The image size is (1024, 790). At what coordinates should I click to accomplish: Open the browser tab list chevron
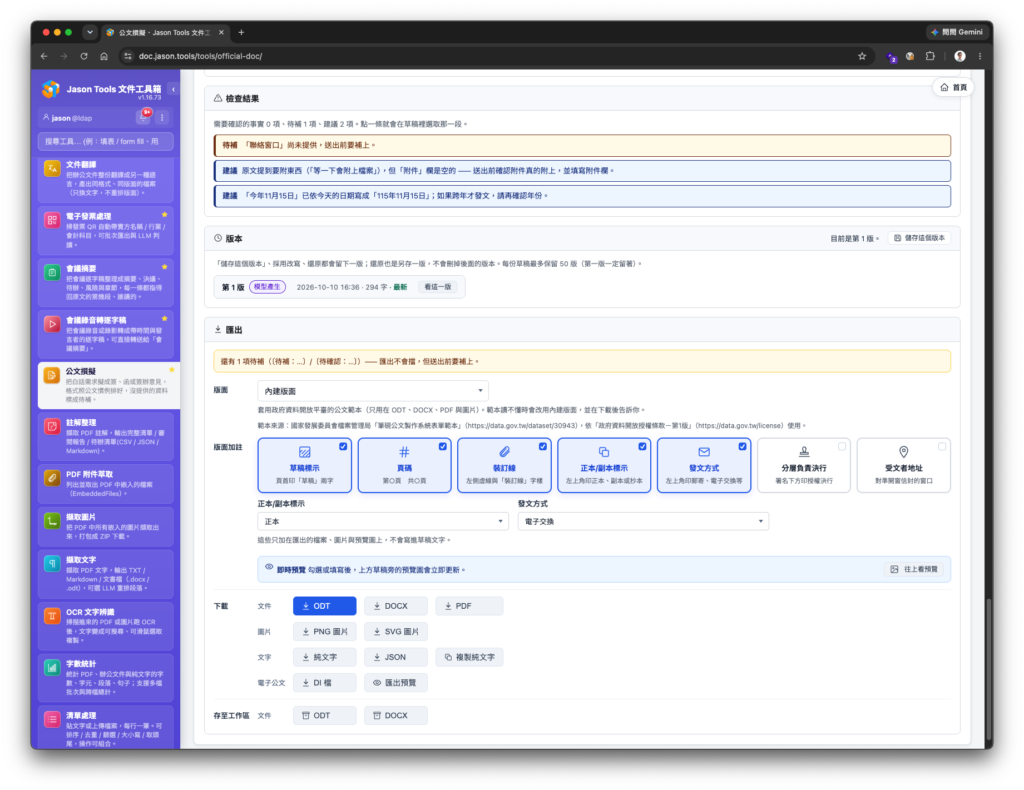click(90, 32)
